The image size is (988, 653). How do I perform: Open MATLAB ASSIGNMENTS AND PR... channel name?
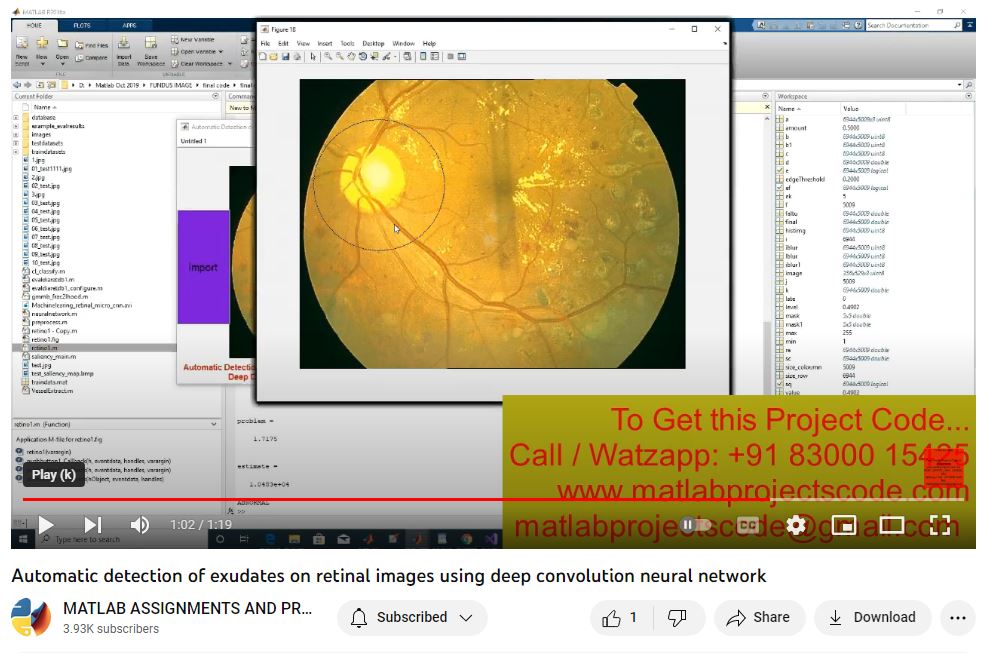coord(187,608)
